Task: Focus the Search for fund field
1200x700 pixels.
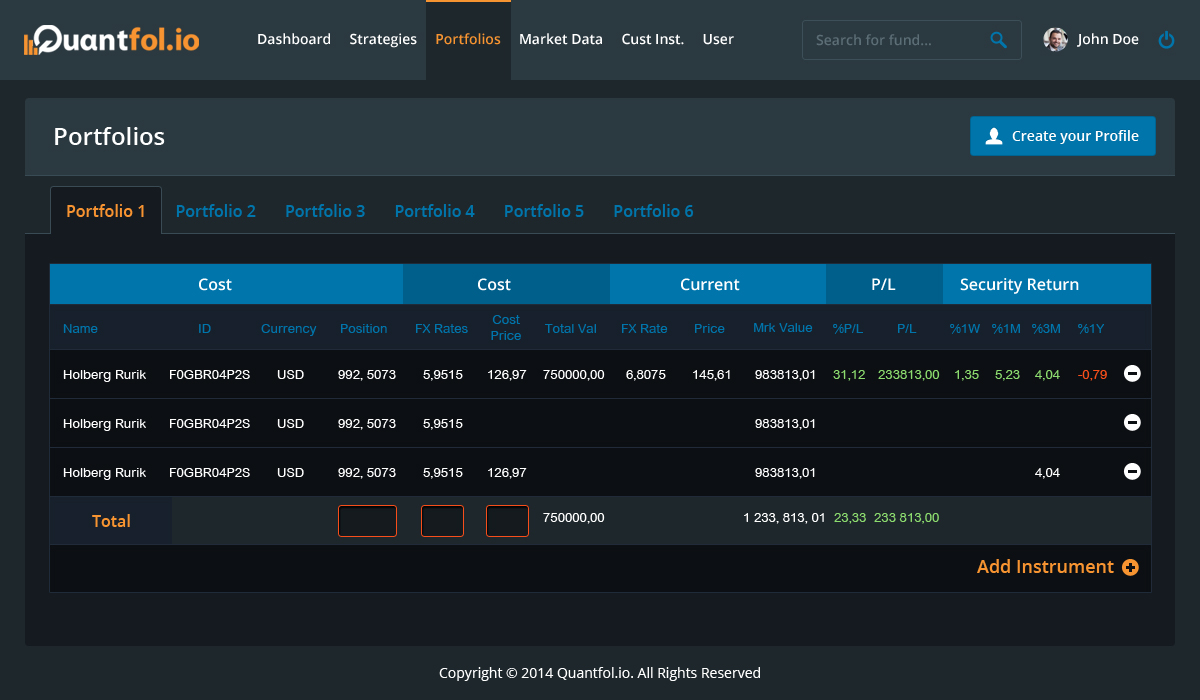Action: (x=895, y=40)
